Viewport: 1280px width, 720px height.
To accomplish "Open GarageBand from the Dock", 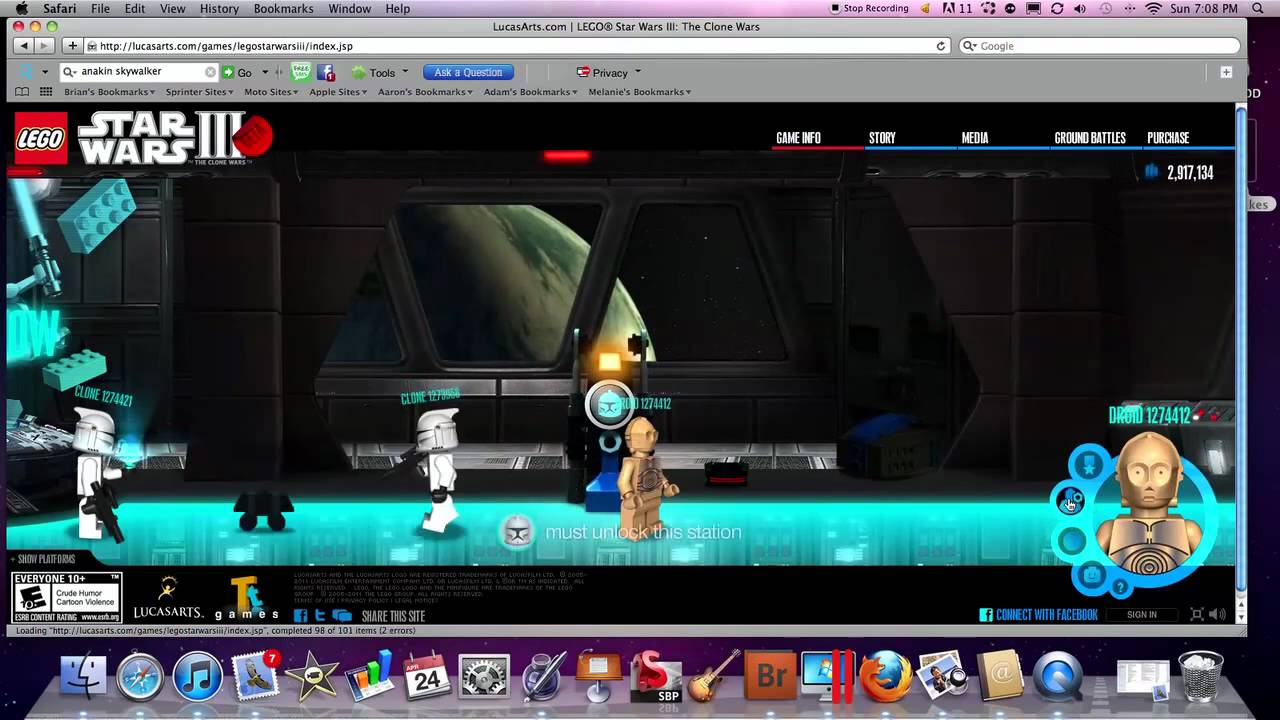I will [713, 676].
